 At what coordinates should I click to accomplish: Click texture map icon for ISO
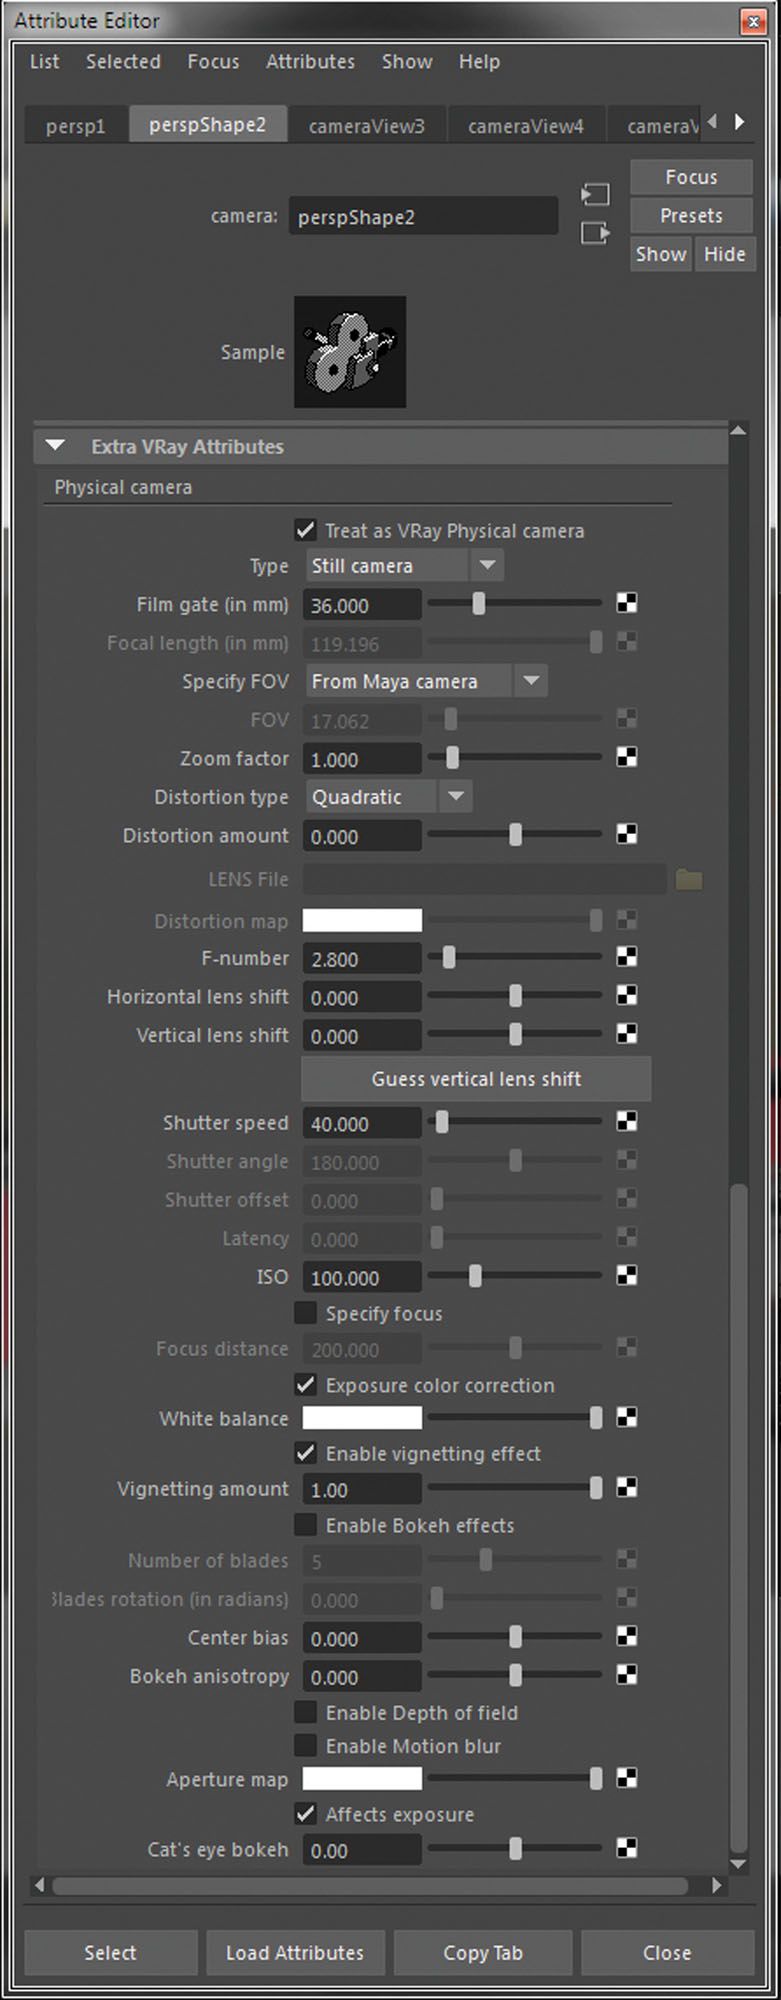pyautogui.click(x=627, y=1275)
